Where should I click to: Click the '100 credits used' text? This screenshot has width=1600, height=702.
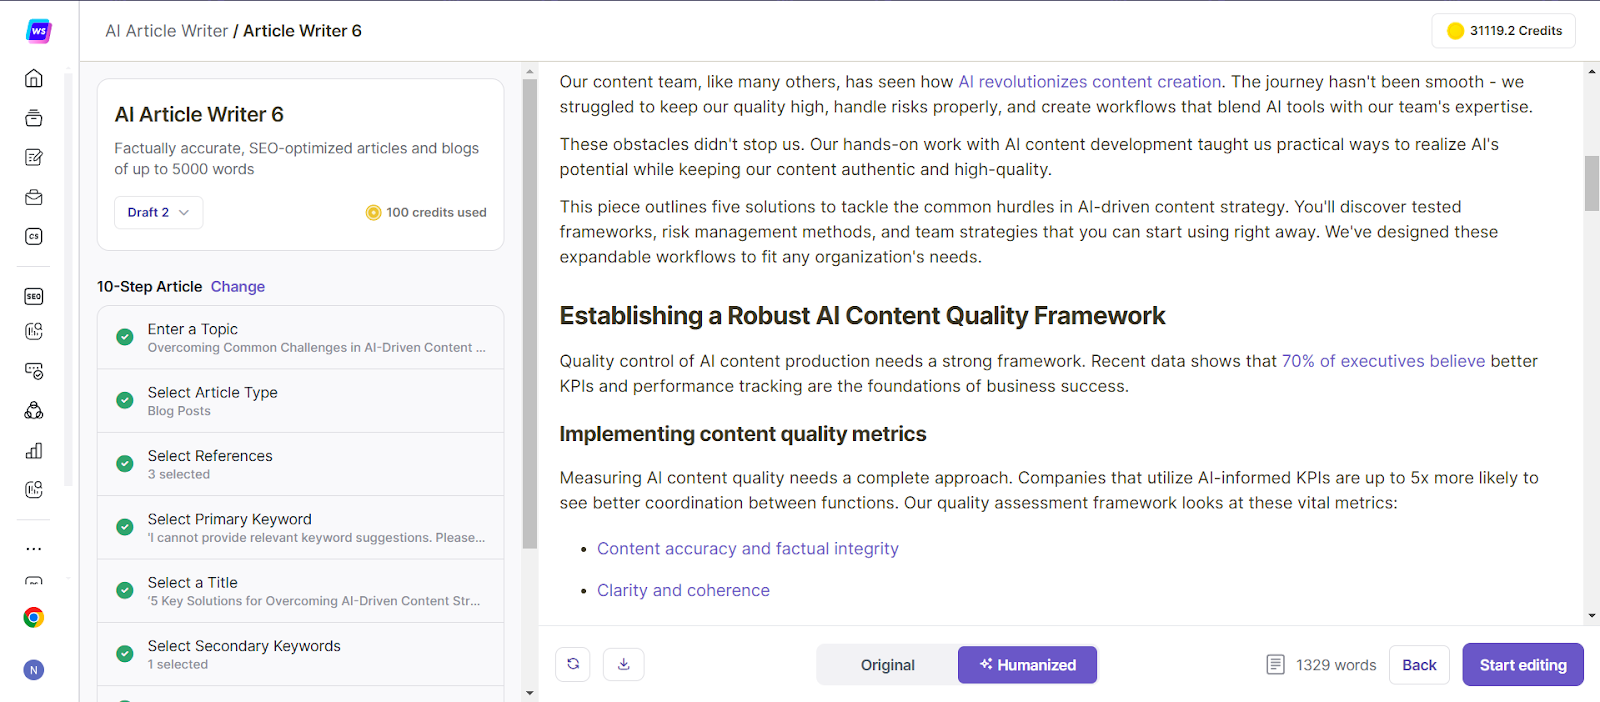pos(436,212)
